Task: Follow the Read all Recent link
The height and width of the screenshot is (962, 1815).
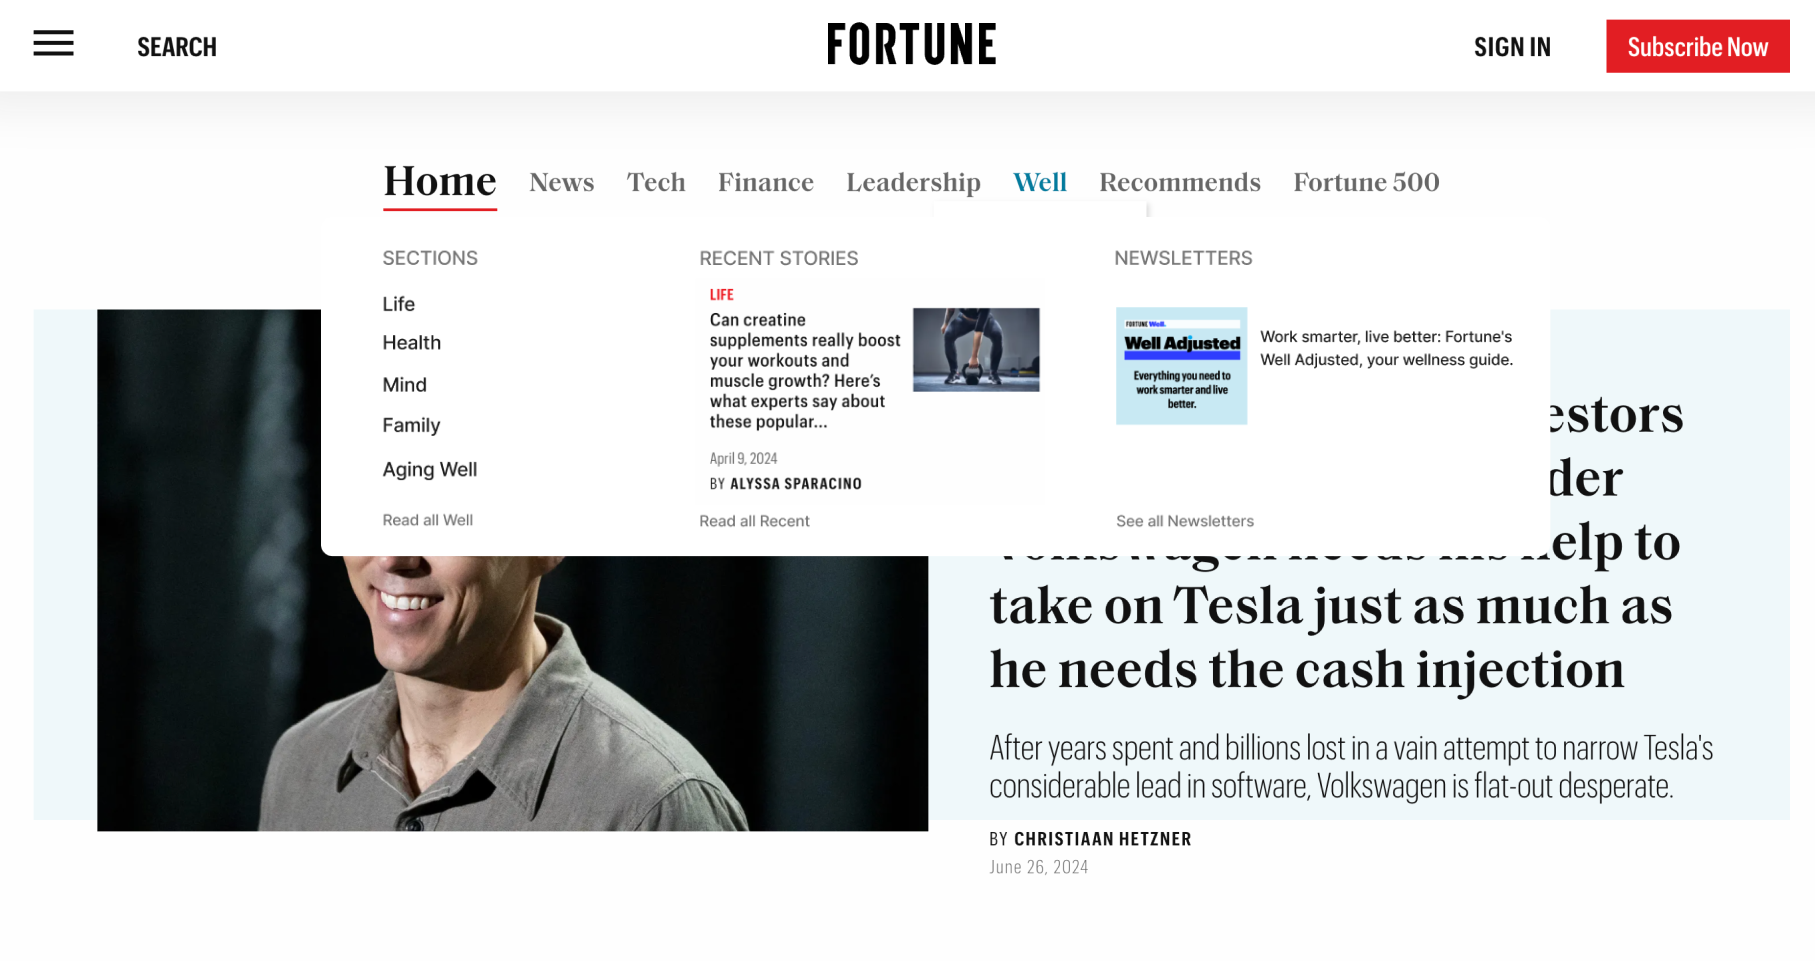Action: (754, 521)
